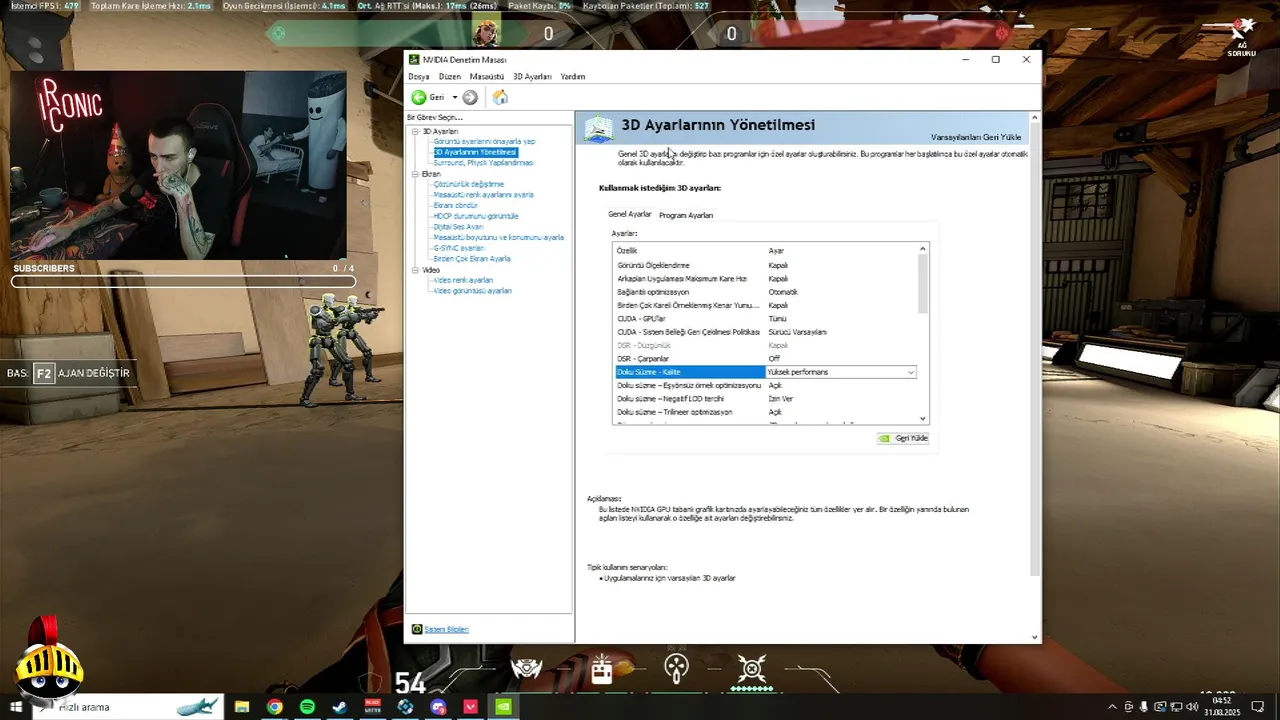
Task: Select Surround, PhysX Yapılandırması tree item
Action: point(483,162)
